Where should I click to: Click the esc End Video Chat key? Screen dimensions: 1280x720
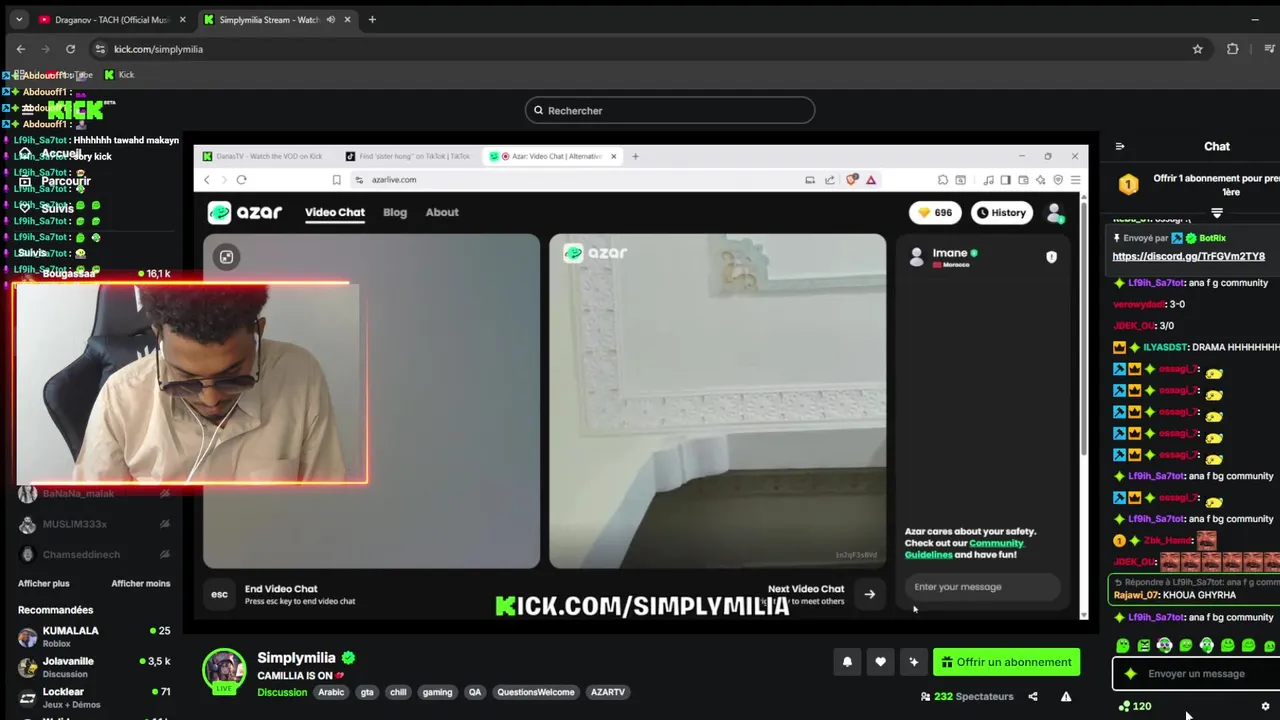[x=220, y=594]
